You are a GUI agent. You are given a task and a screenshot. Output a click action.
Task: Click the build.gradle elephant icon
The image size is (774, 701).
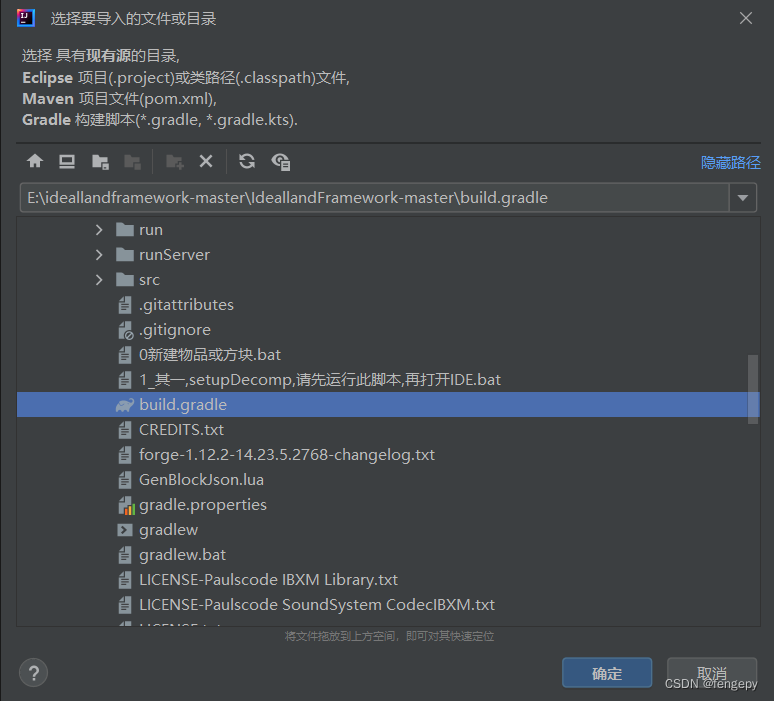[x=125, y=405]
